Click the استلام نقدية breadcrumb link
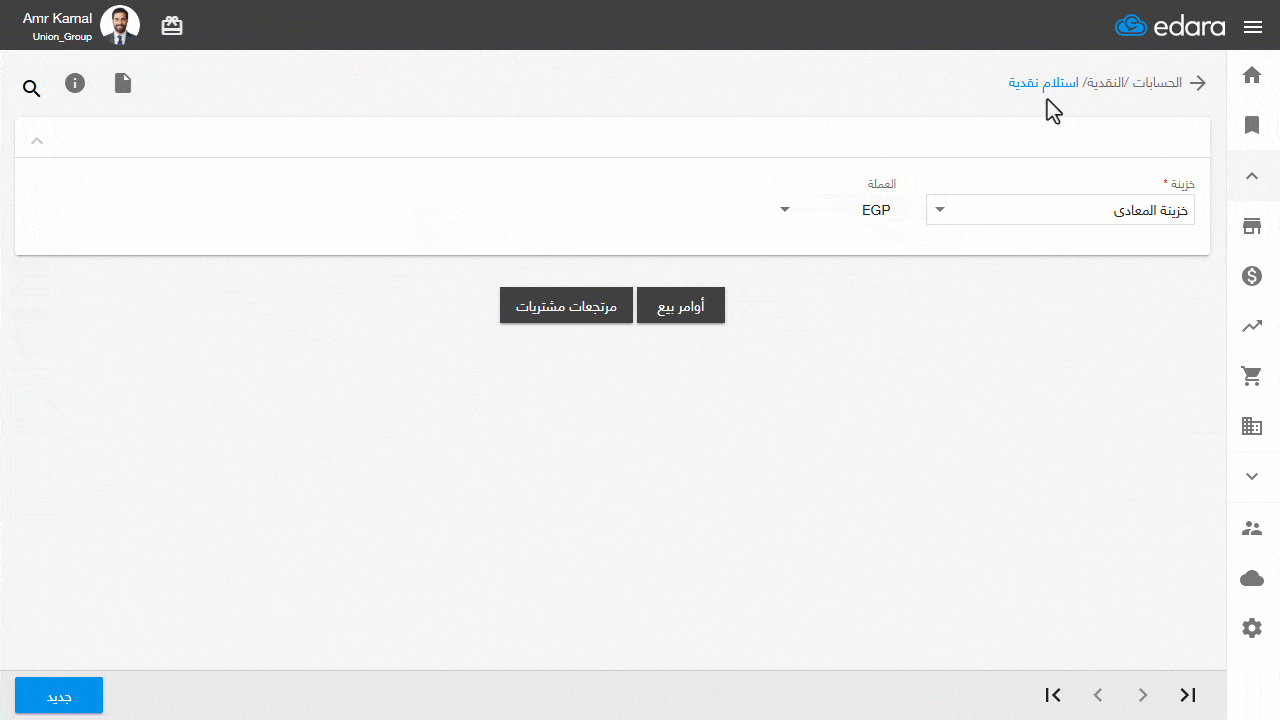The image size is (1280, 720). click(1043, 83)
